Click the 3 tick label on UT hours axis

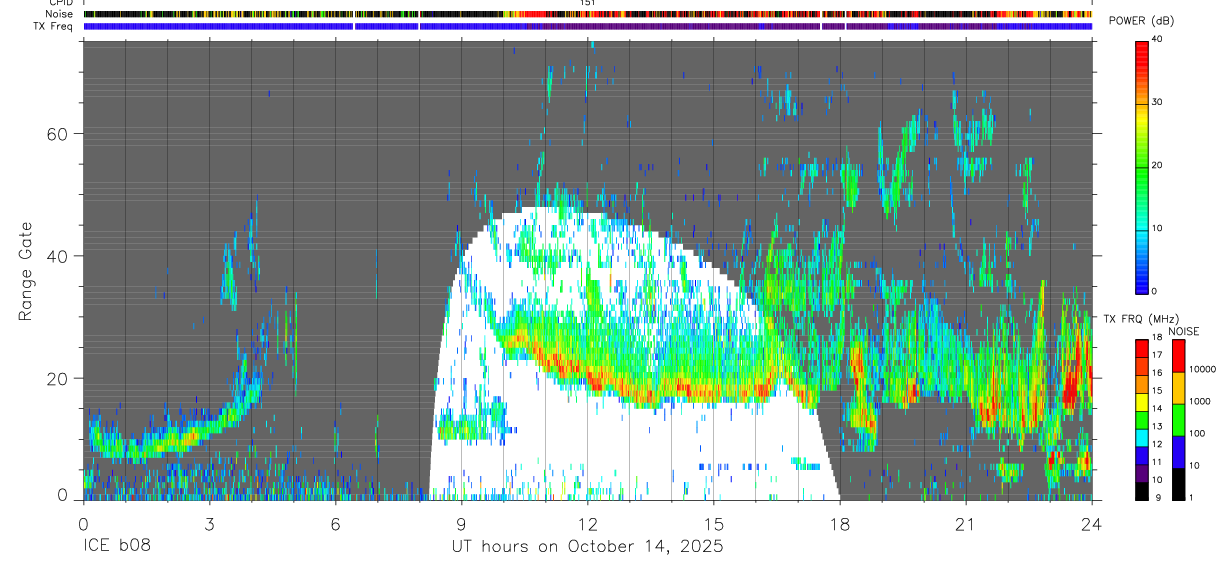click(x=209, y=524)
